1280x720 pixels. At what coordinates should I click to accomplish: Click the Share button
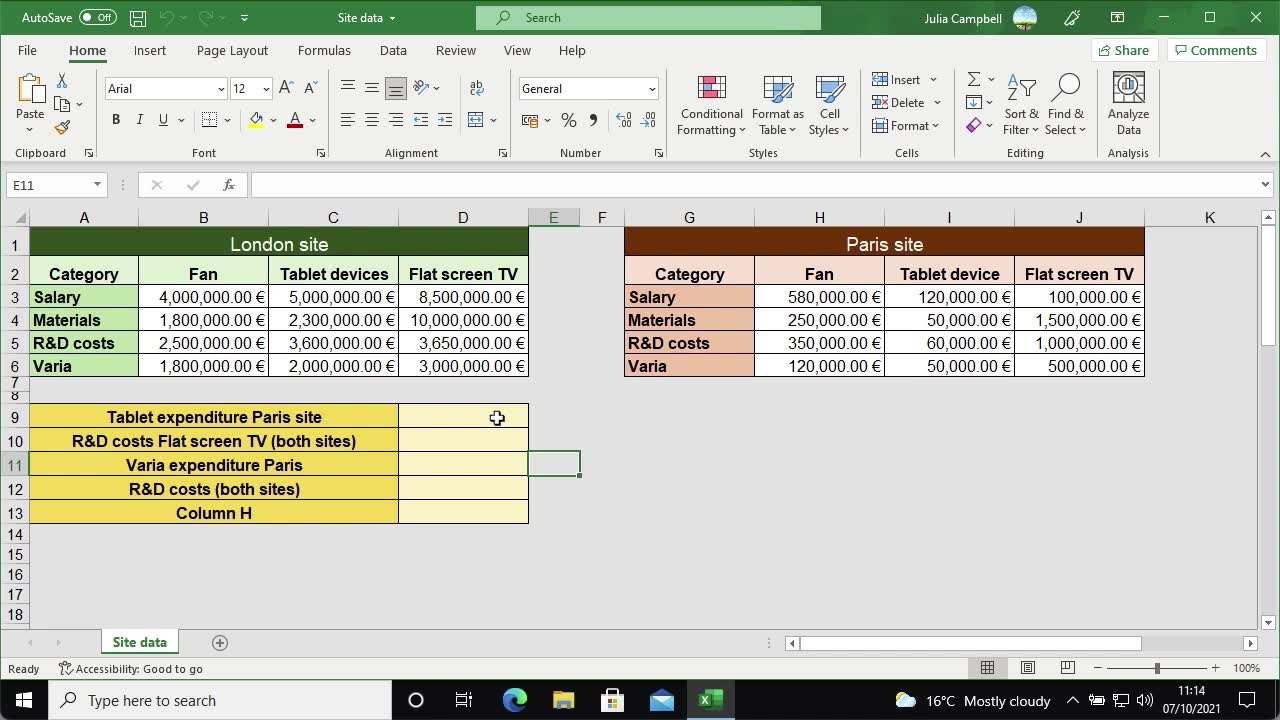pos(1122,50)
